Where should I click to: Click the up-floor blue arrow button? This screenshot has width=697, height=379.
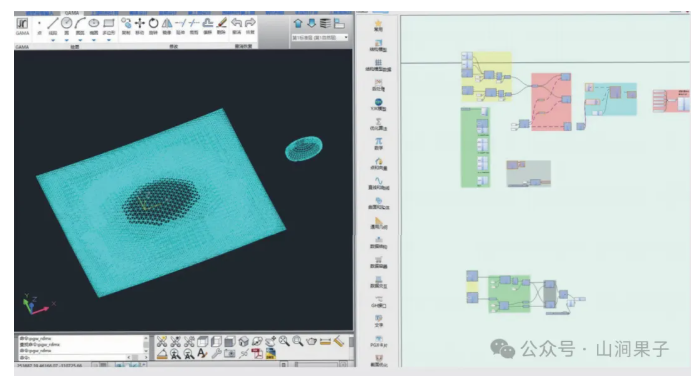point(298,23)
